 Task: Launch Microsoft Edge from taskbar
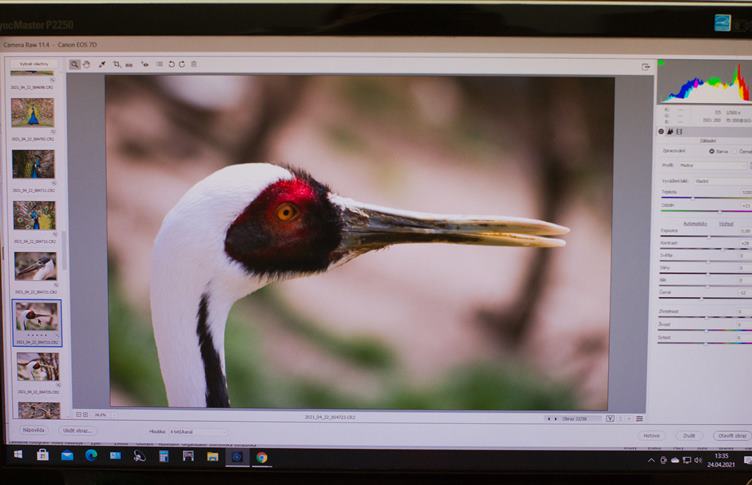point(91,456)
